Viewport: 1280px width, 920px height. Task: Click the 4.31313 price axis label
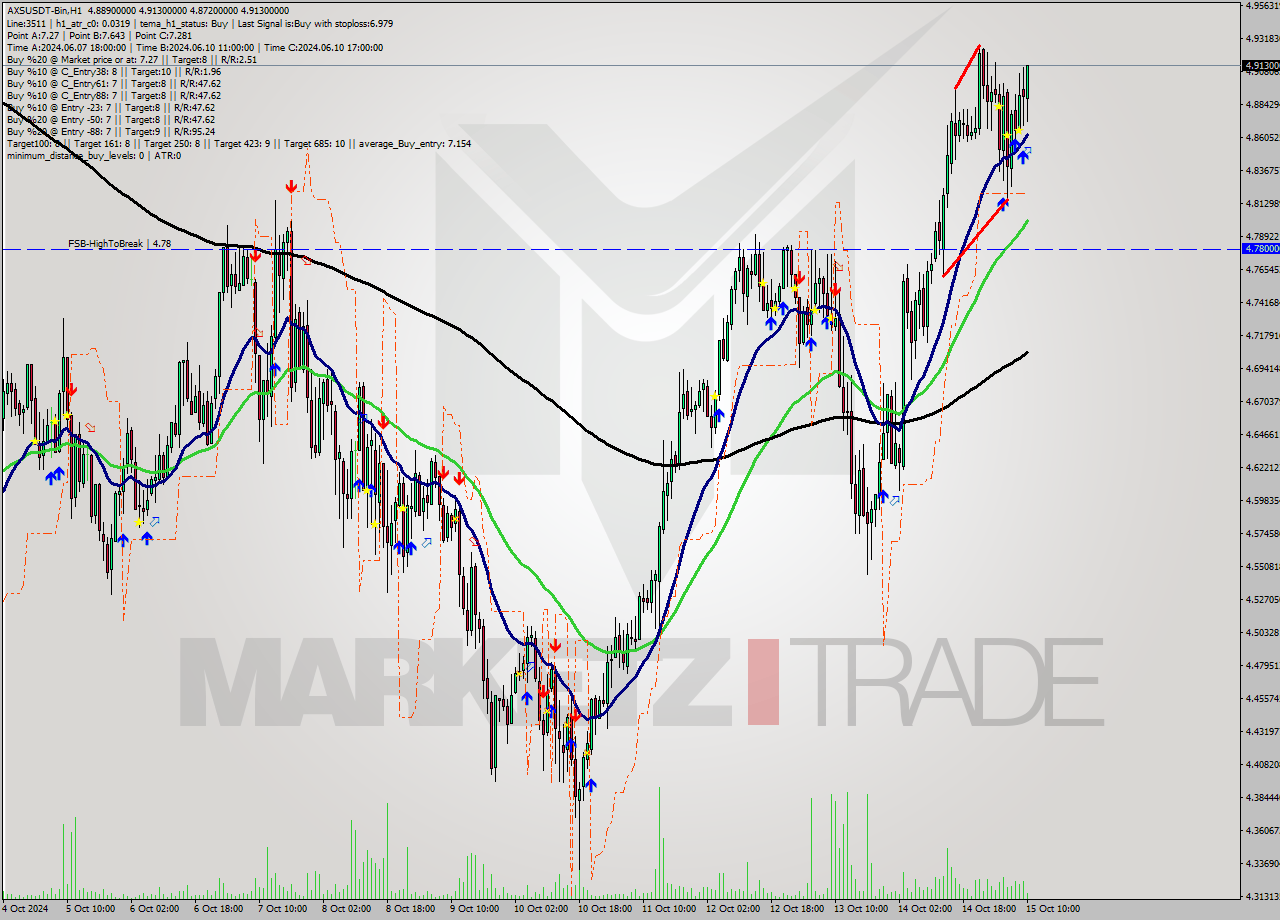[1261, 896]
